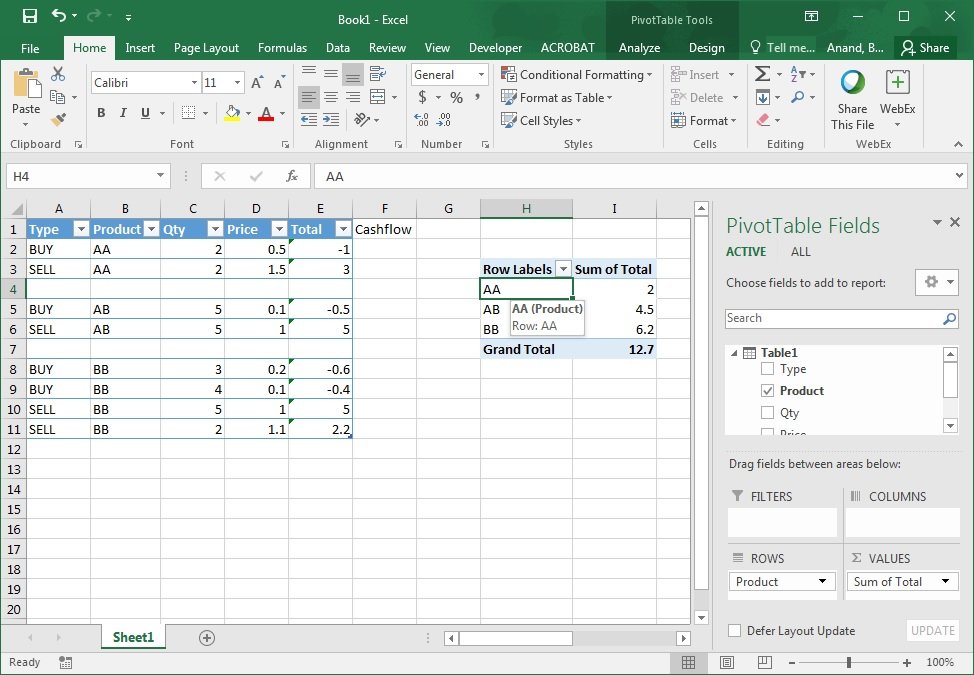Enable Defer Layout Update checkbox
This screenshot has width=974, height=675.
735,631
